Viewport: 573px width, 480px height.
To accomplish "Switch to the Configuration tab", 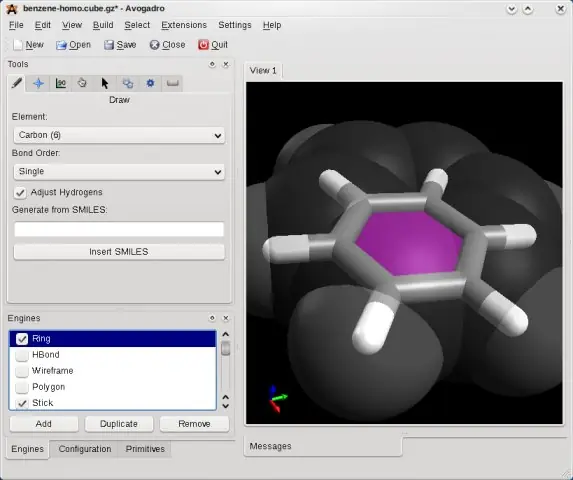I will [85, 449].
